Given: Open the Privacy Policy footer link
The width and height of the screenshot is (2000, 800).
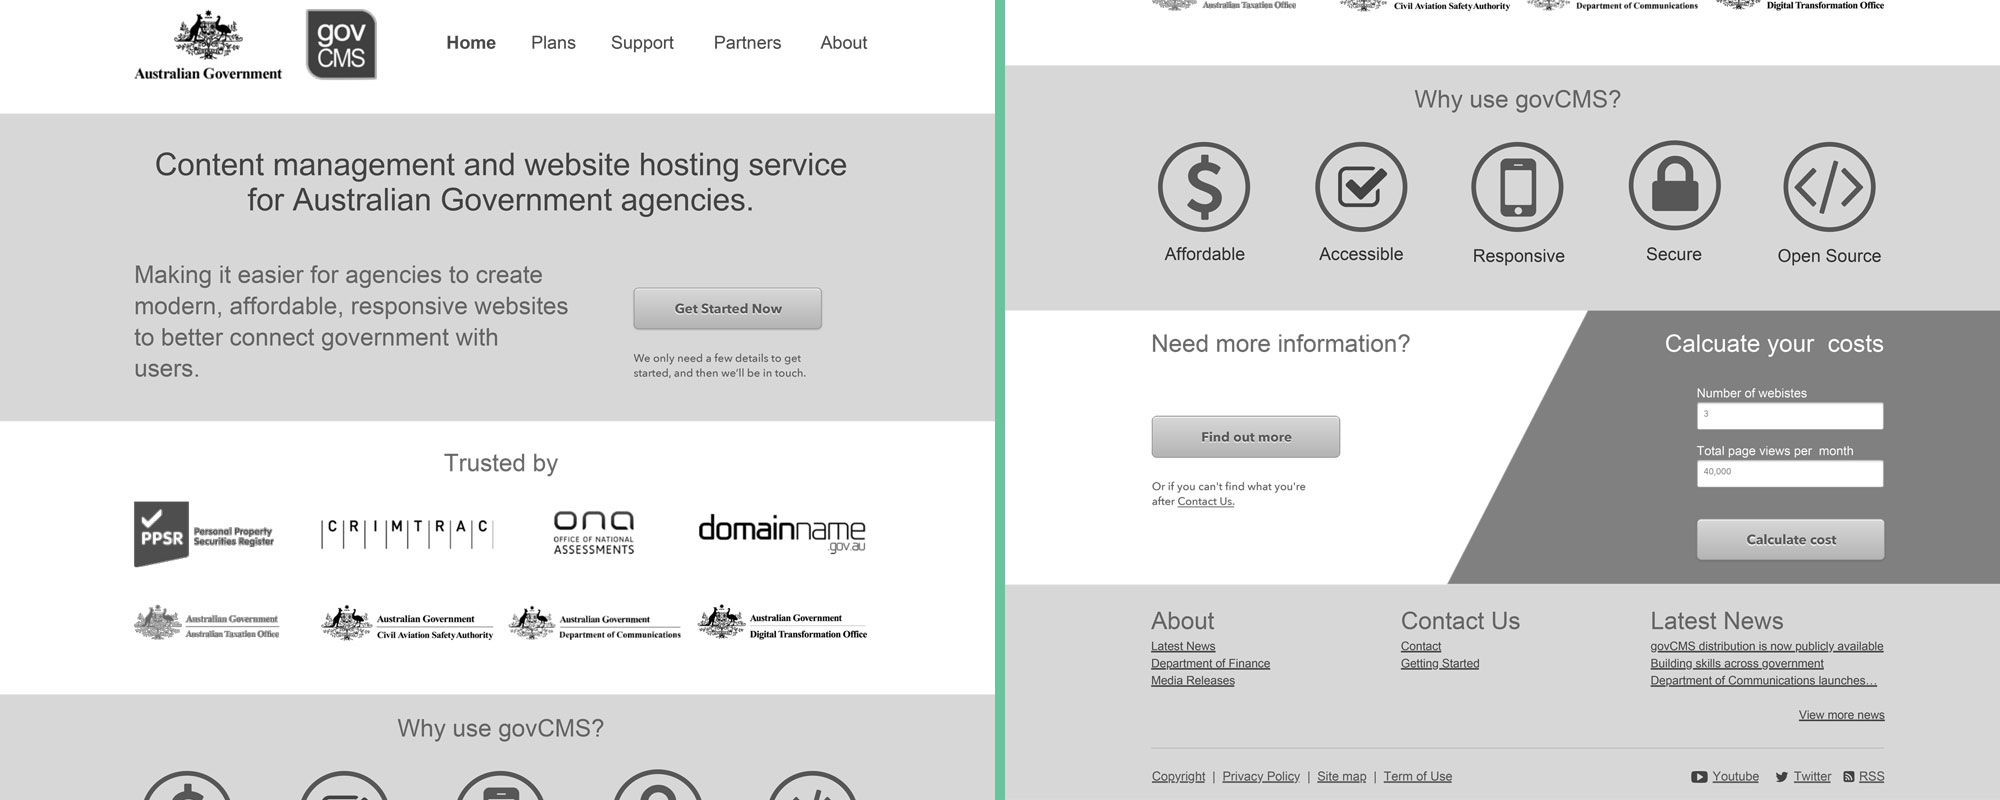Looking at the screenshot, I should point(1261,777).
